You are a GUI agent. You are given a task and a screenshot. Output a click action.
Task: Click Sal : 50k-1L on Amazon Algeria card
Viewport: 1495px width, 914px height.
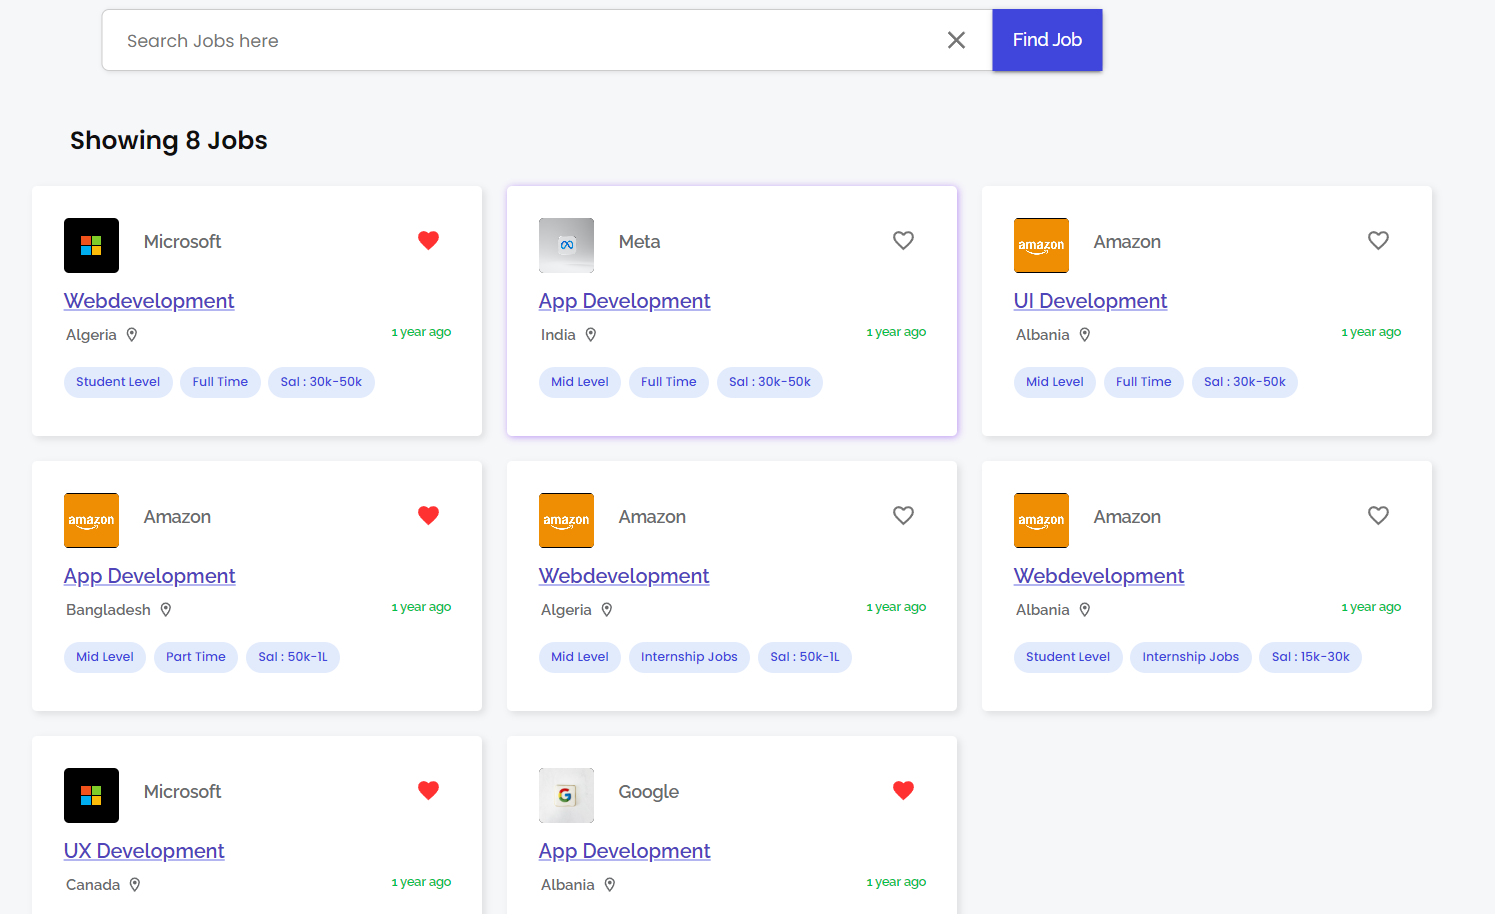(805, 657)
